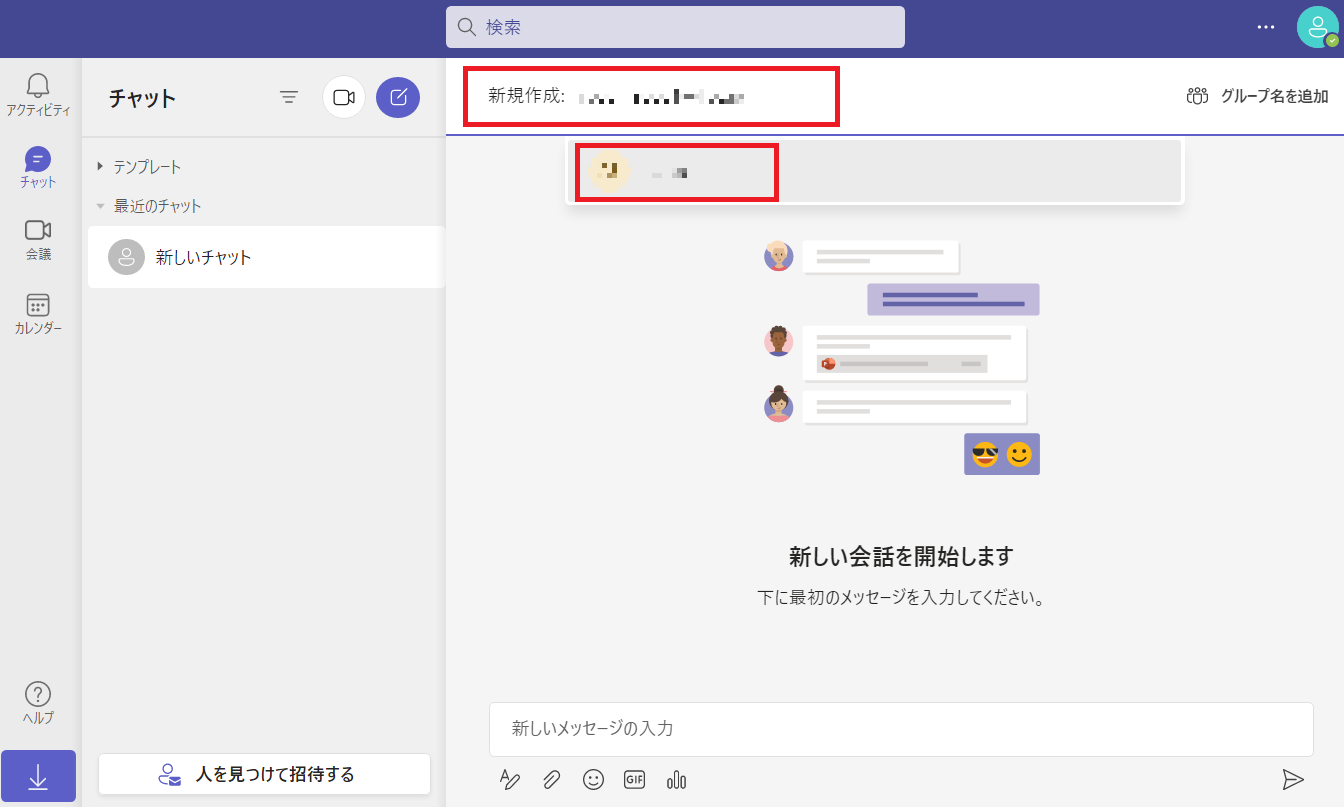
Task: Click the 新しいメッセージの入力 message box
Action: tap(900, 729)
